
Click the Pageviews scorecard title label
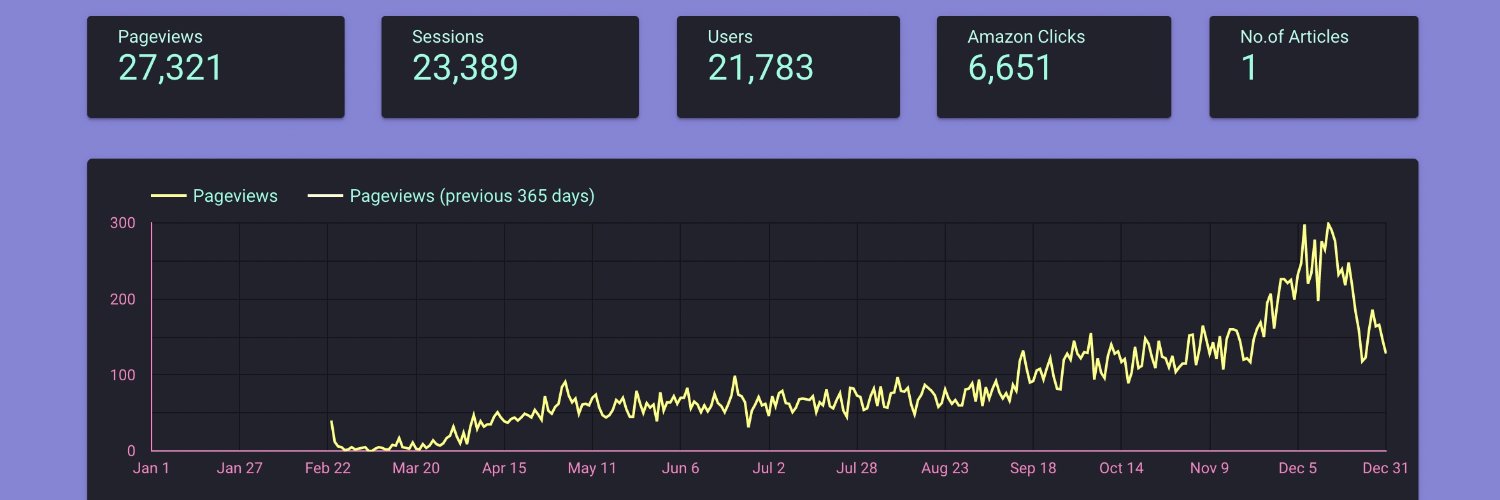tap(160, 37)
